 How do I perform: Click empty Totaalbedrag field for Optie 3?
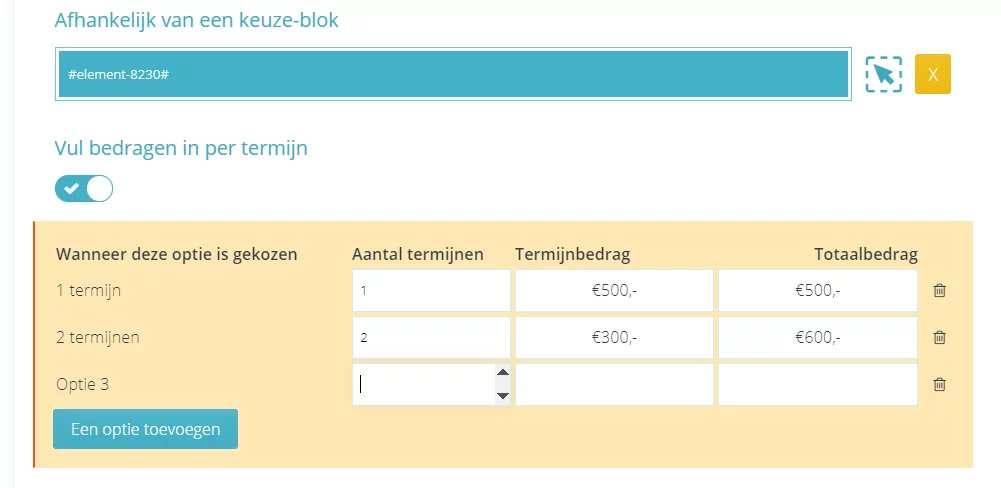(818, 385)
